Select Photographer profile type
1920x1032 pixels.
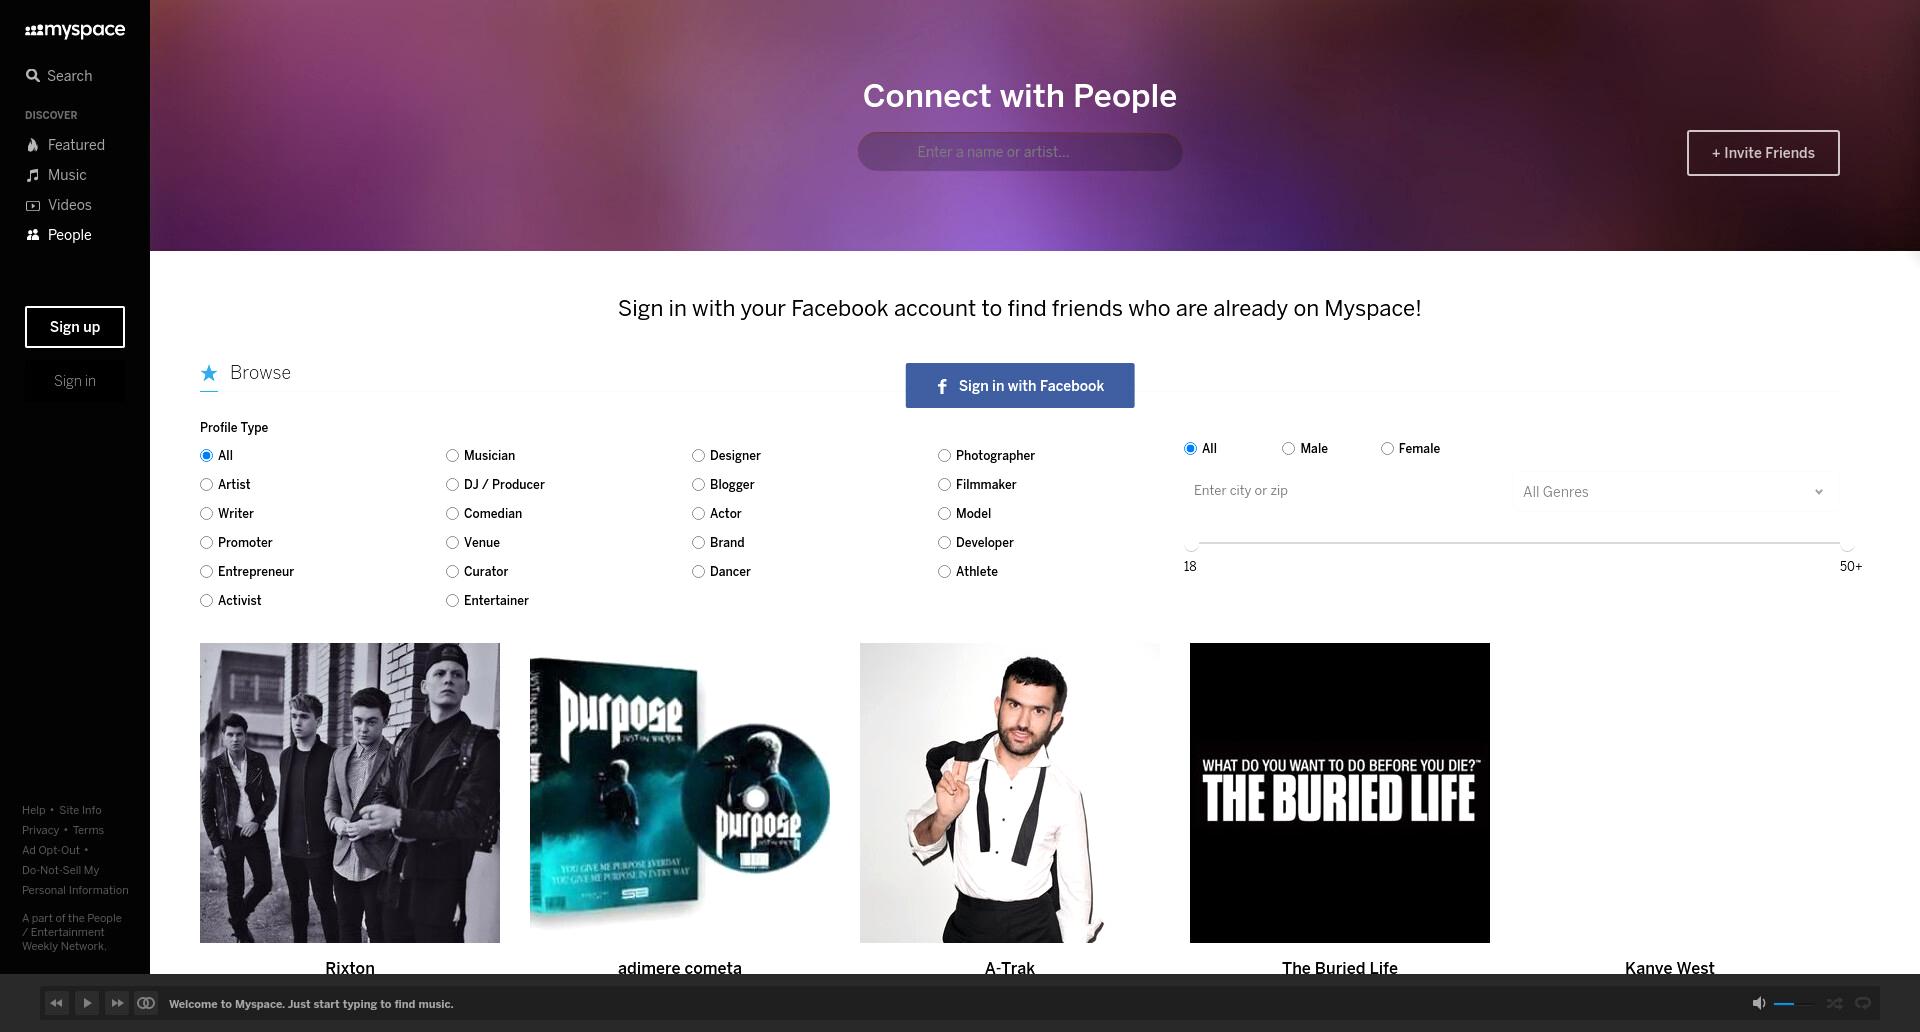click(x=945, y=456)
